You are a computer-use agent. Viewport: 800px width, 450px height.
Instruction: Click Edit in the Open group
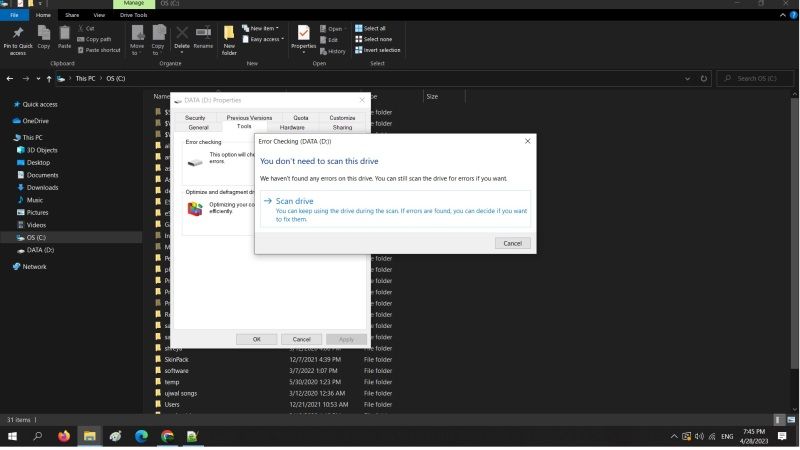click(x=329, y=40)
